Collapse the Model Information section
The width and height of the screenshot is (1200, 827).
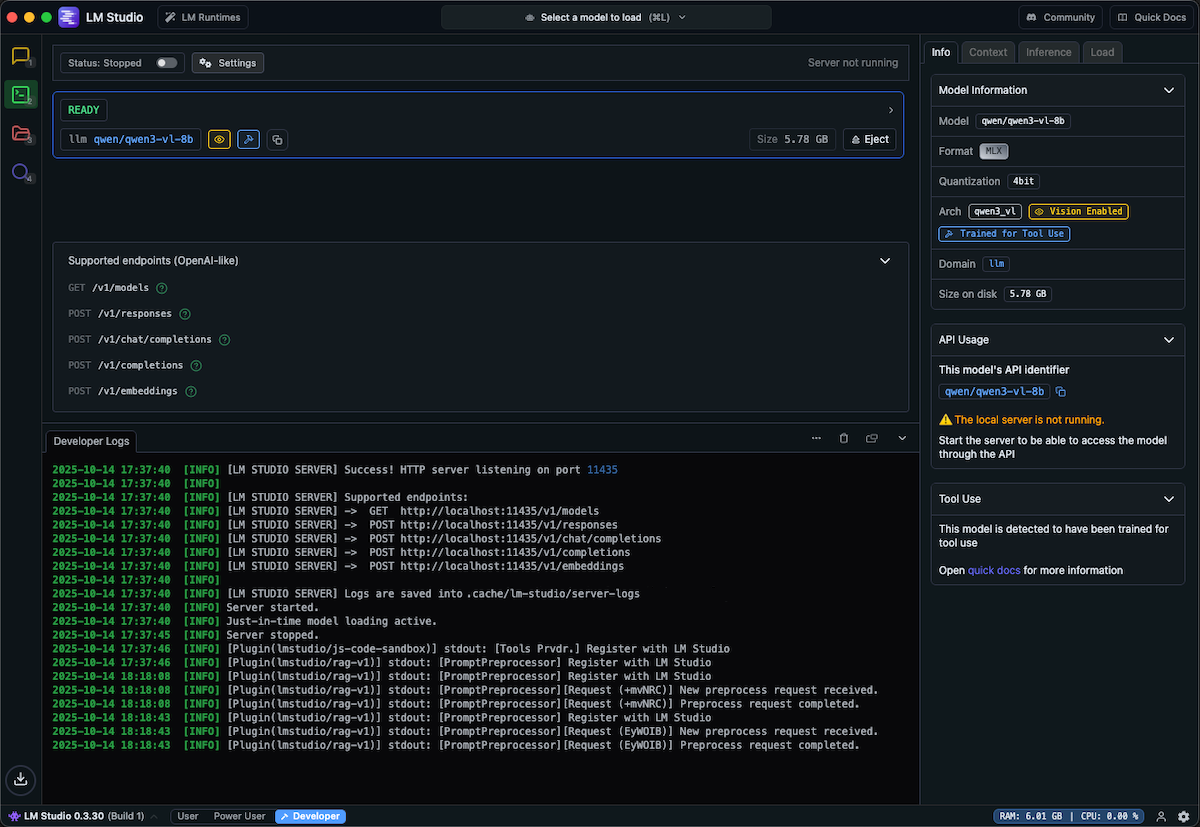click(1168, 89)
